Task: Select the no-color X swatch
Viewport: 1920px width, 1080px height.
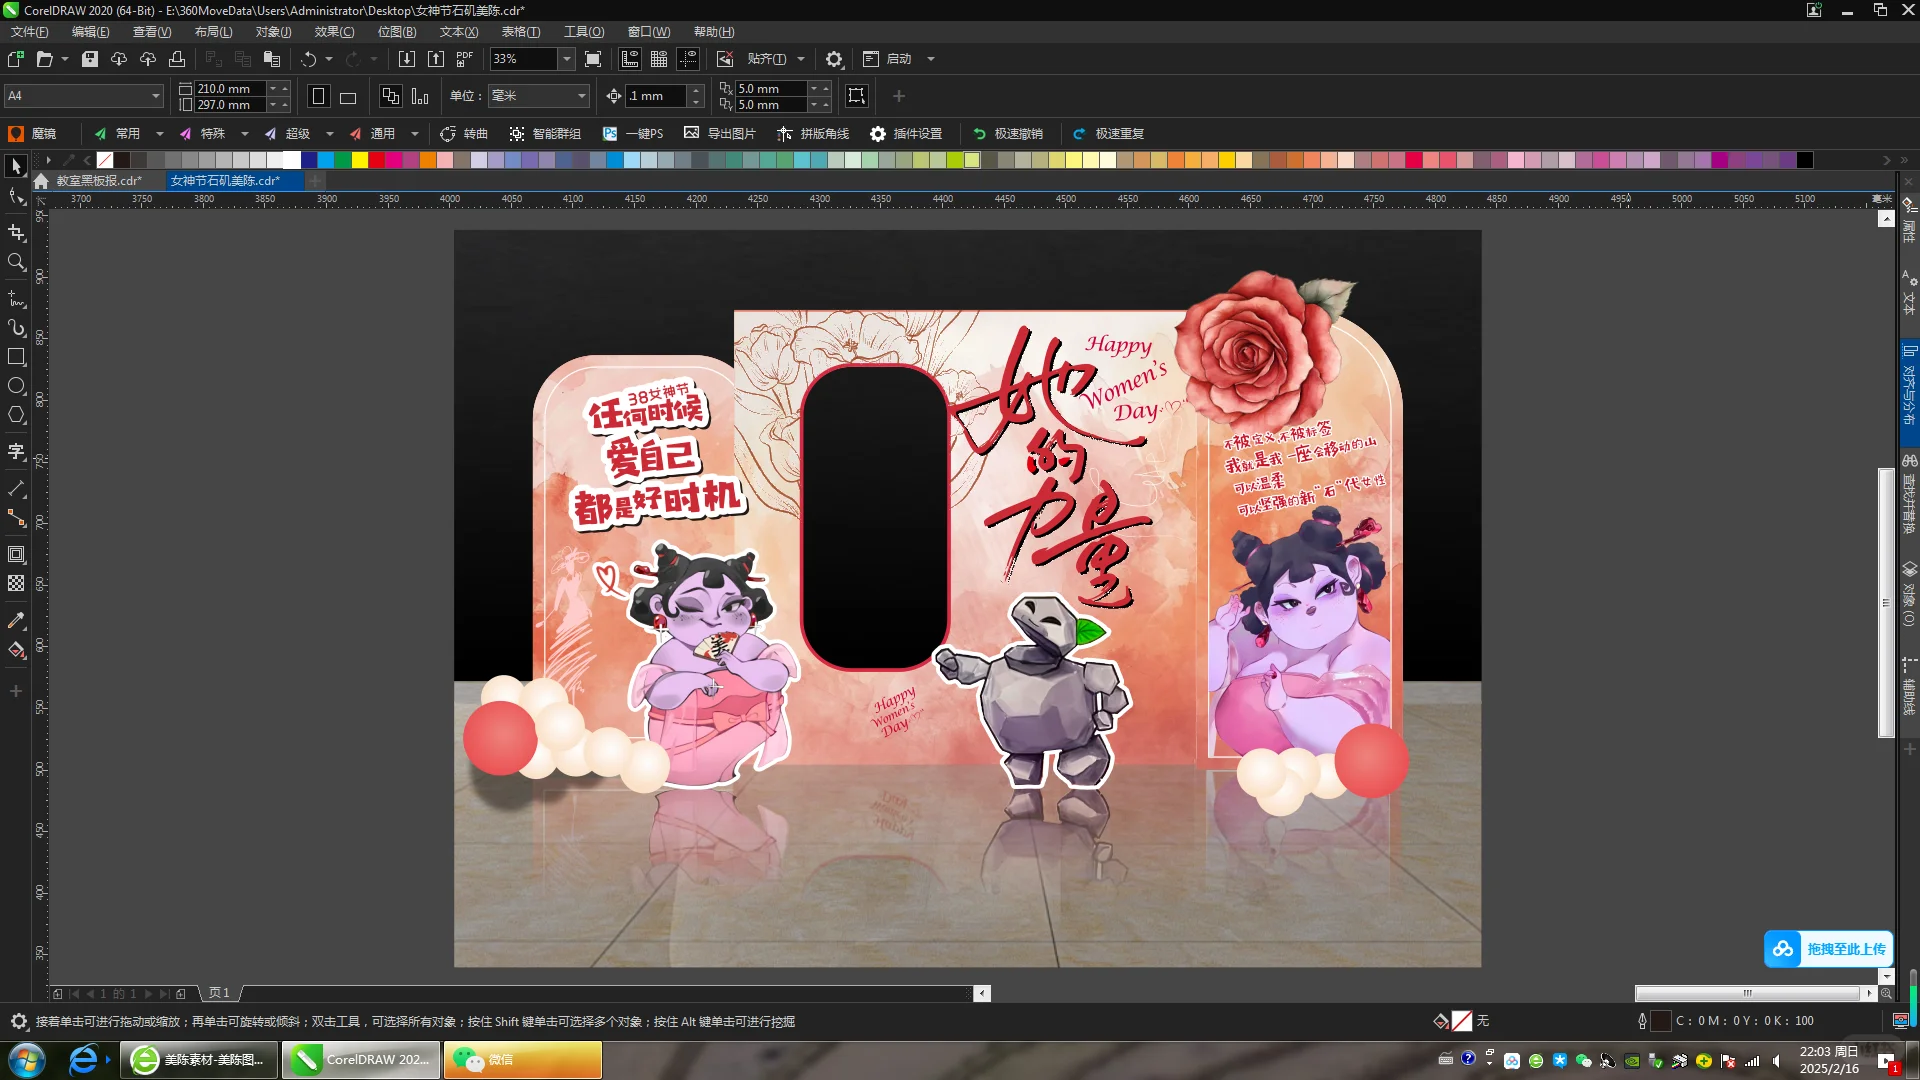Action: [105, 160]
